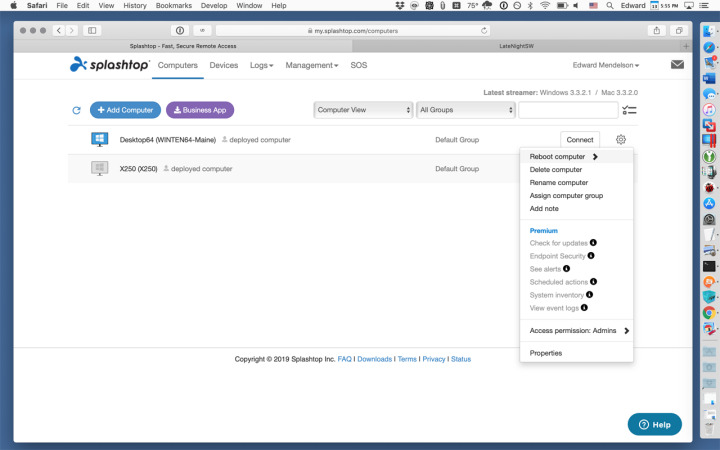This screenshot has width=720, height=450.
Task: Click Dropbox icon in menu bar
Action: (x=399, y=6)
